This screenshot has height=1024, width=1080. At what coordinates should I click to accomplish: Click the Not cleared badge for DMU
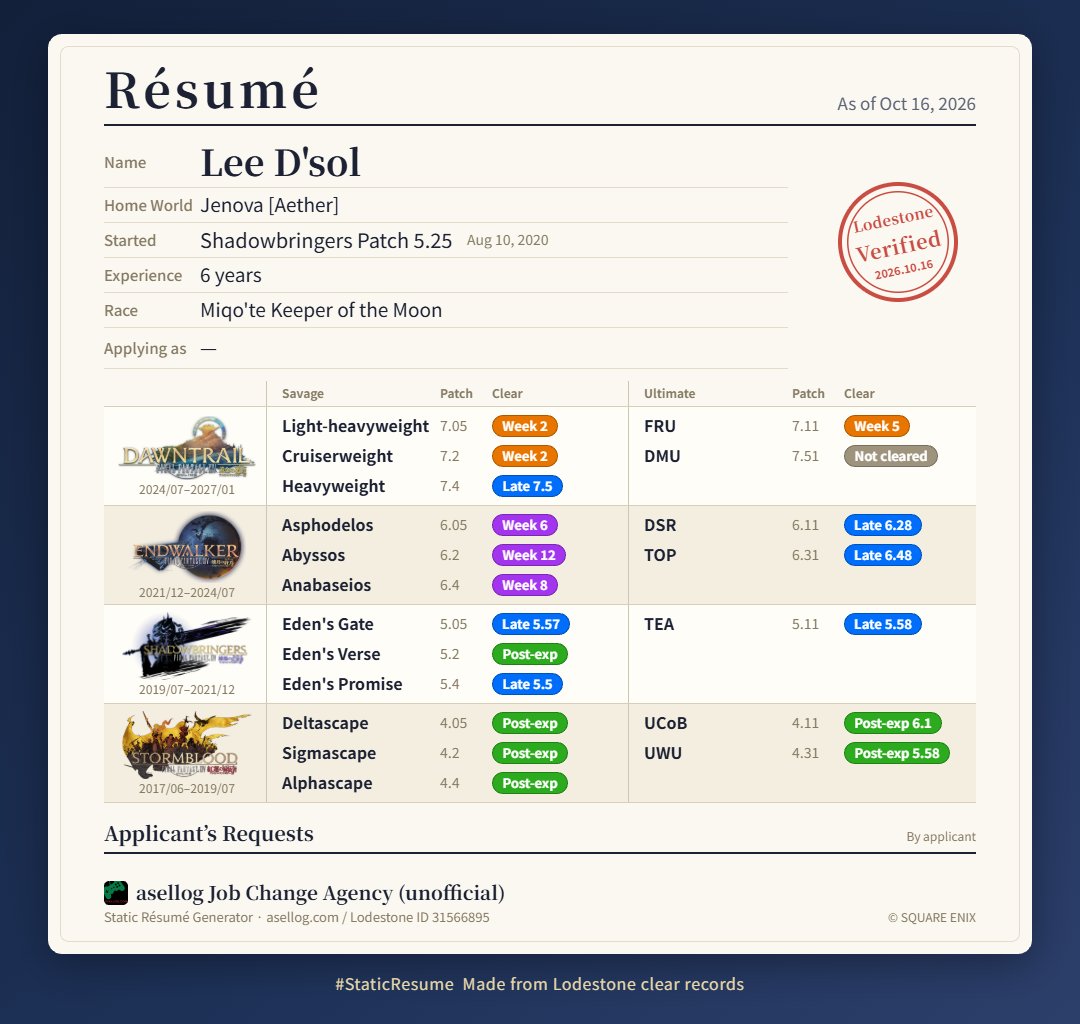coord(891,456)
